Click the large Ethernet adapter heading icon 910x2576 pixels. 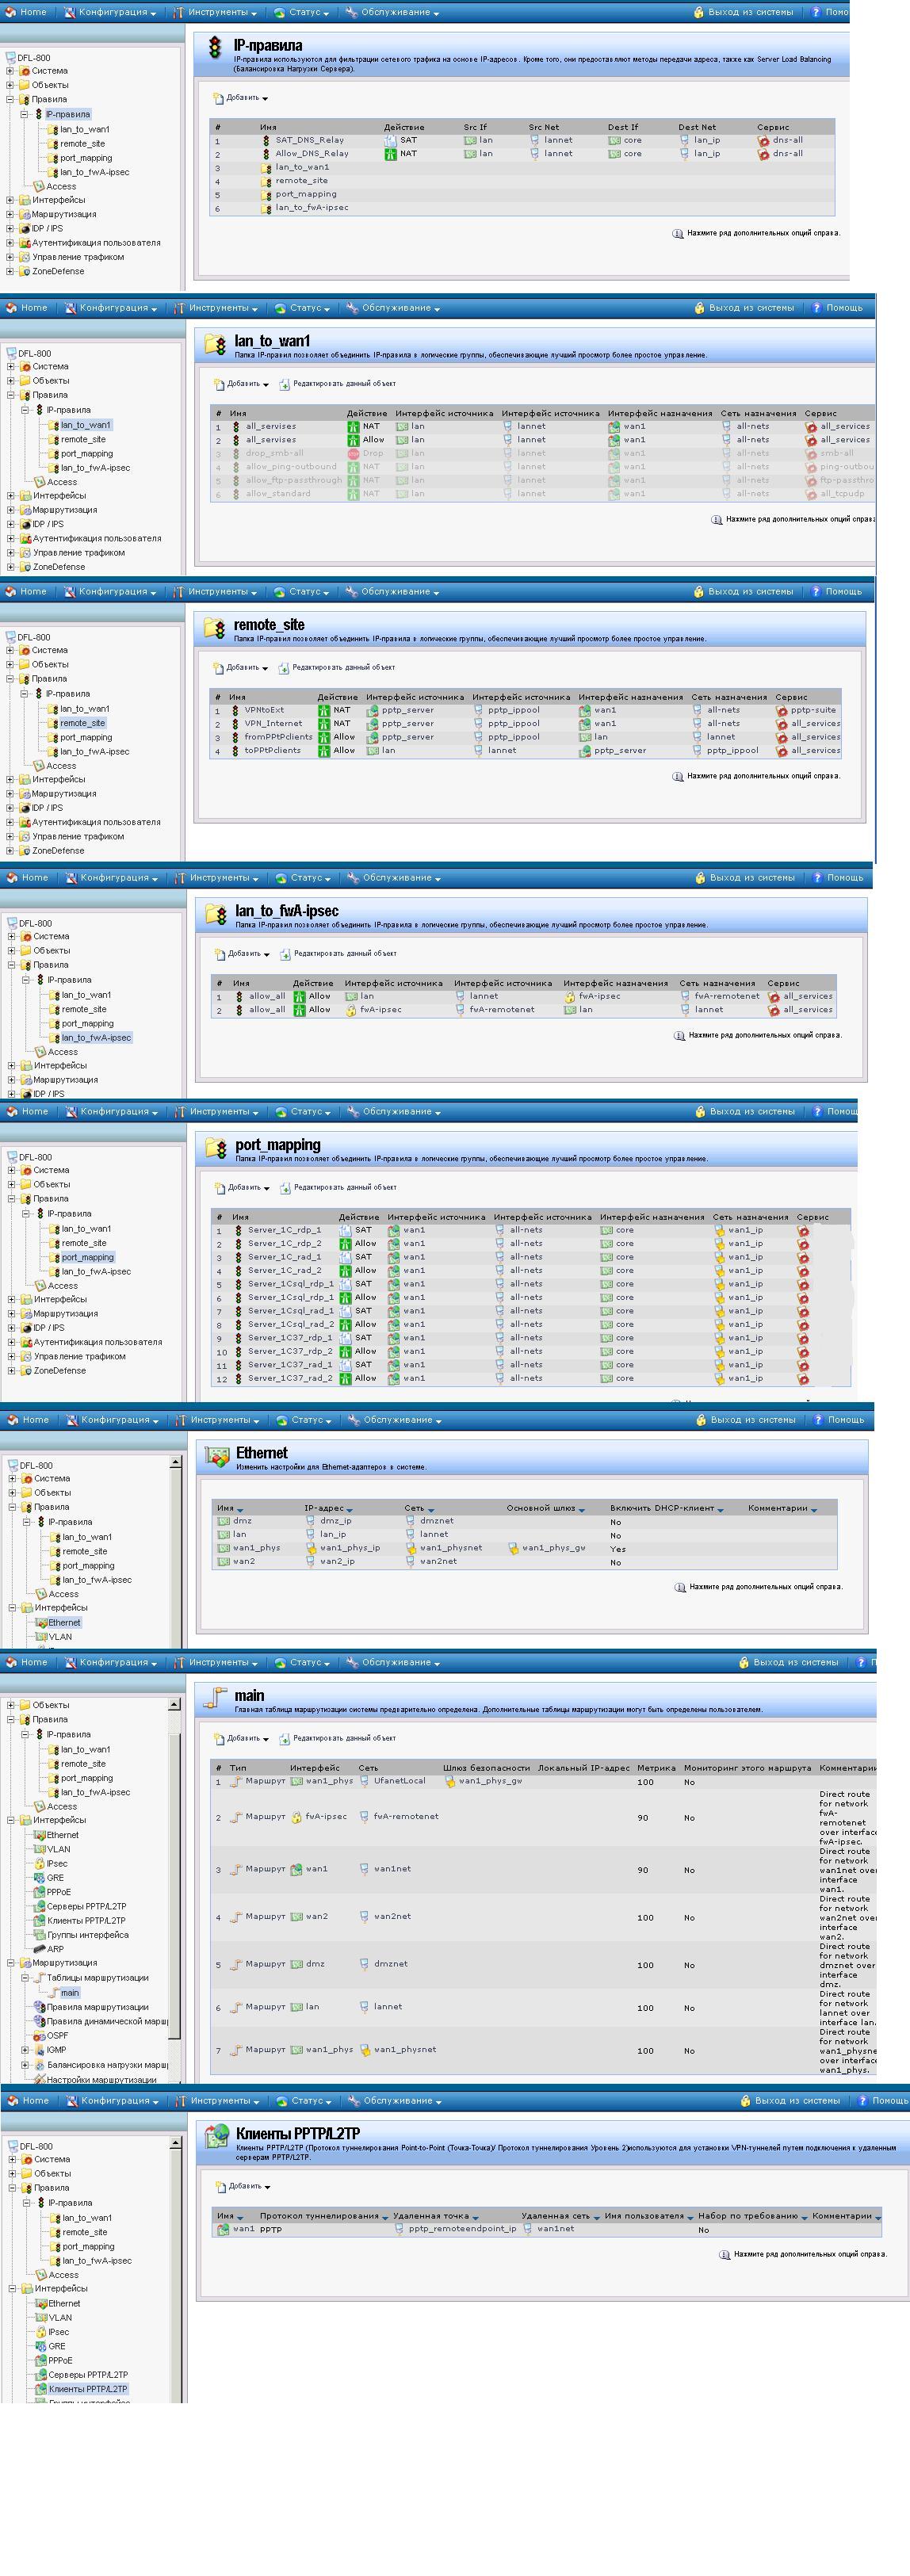click(x=217, y=1457)
